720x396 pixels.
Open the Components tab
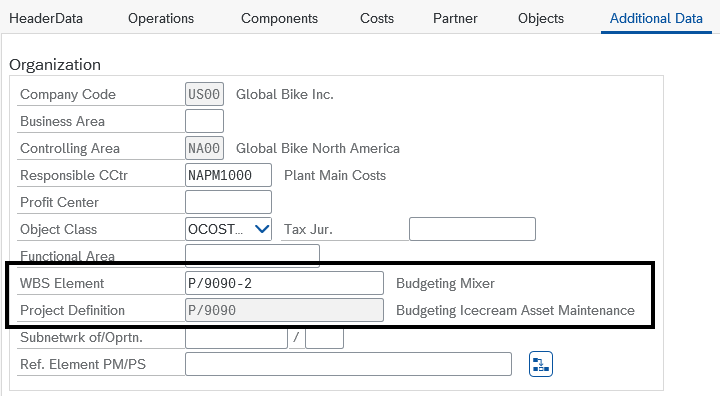279,18
